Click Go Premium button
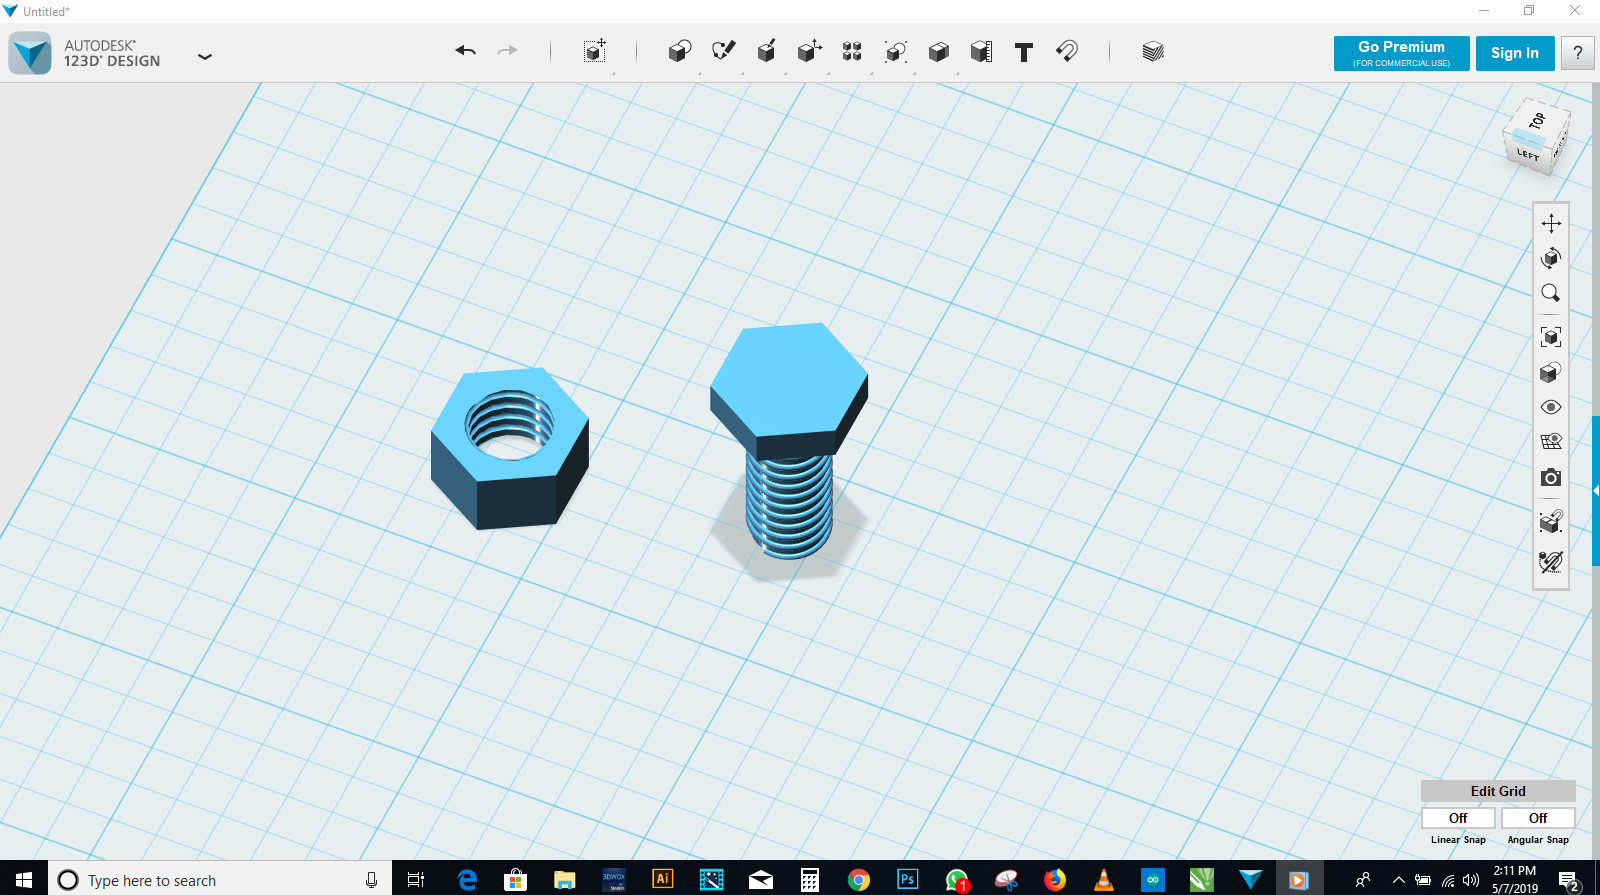 (1401, 53)
